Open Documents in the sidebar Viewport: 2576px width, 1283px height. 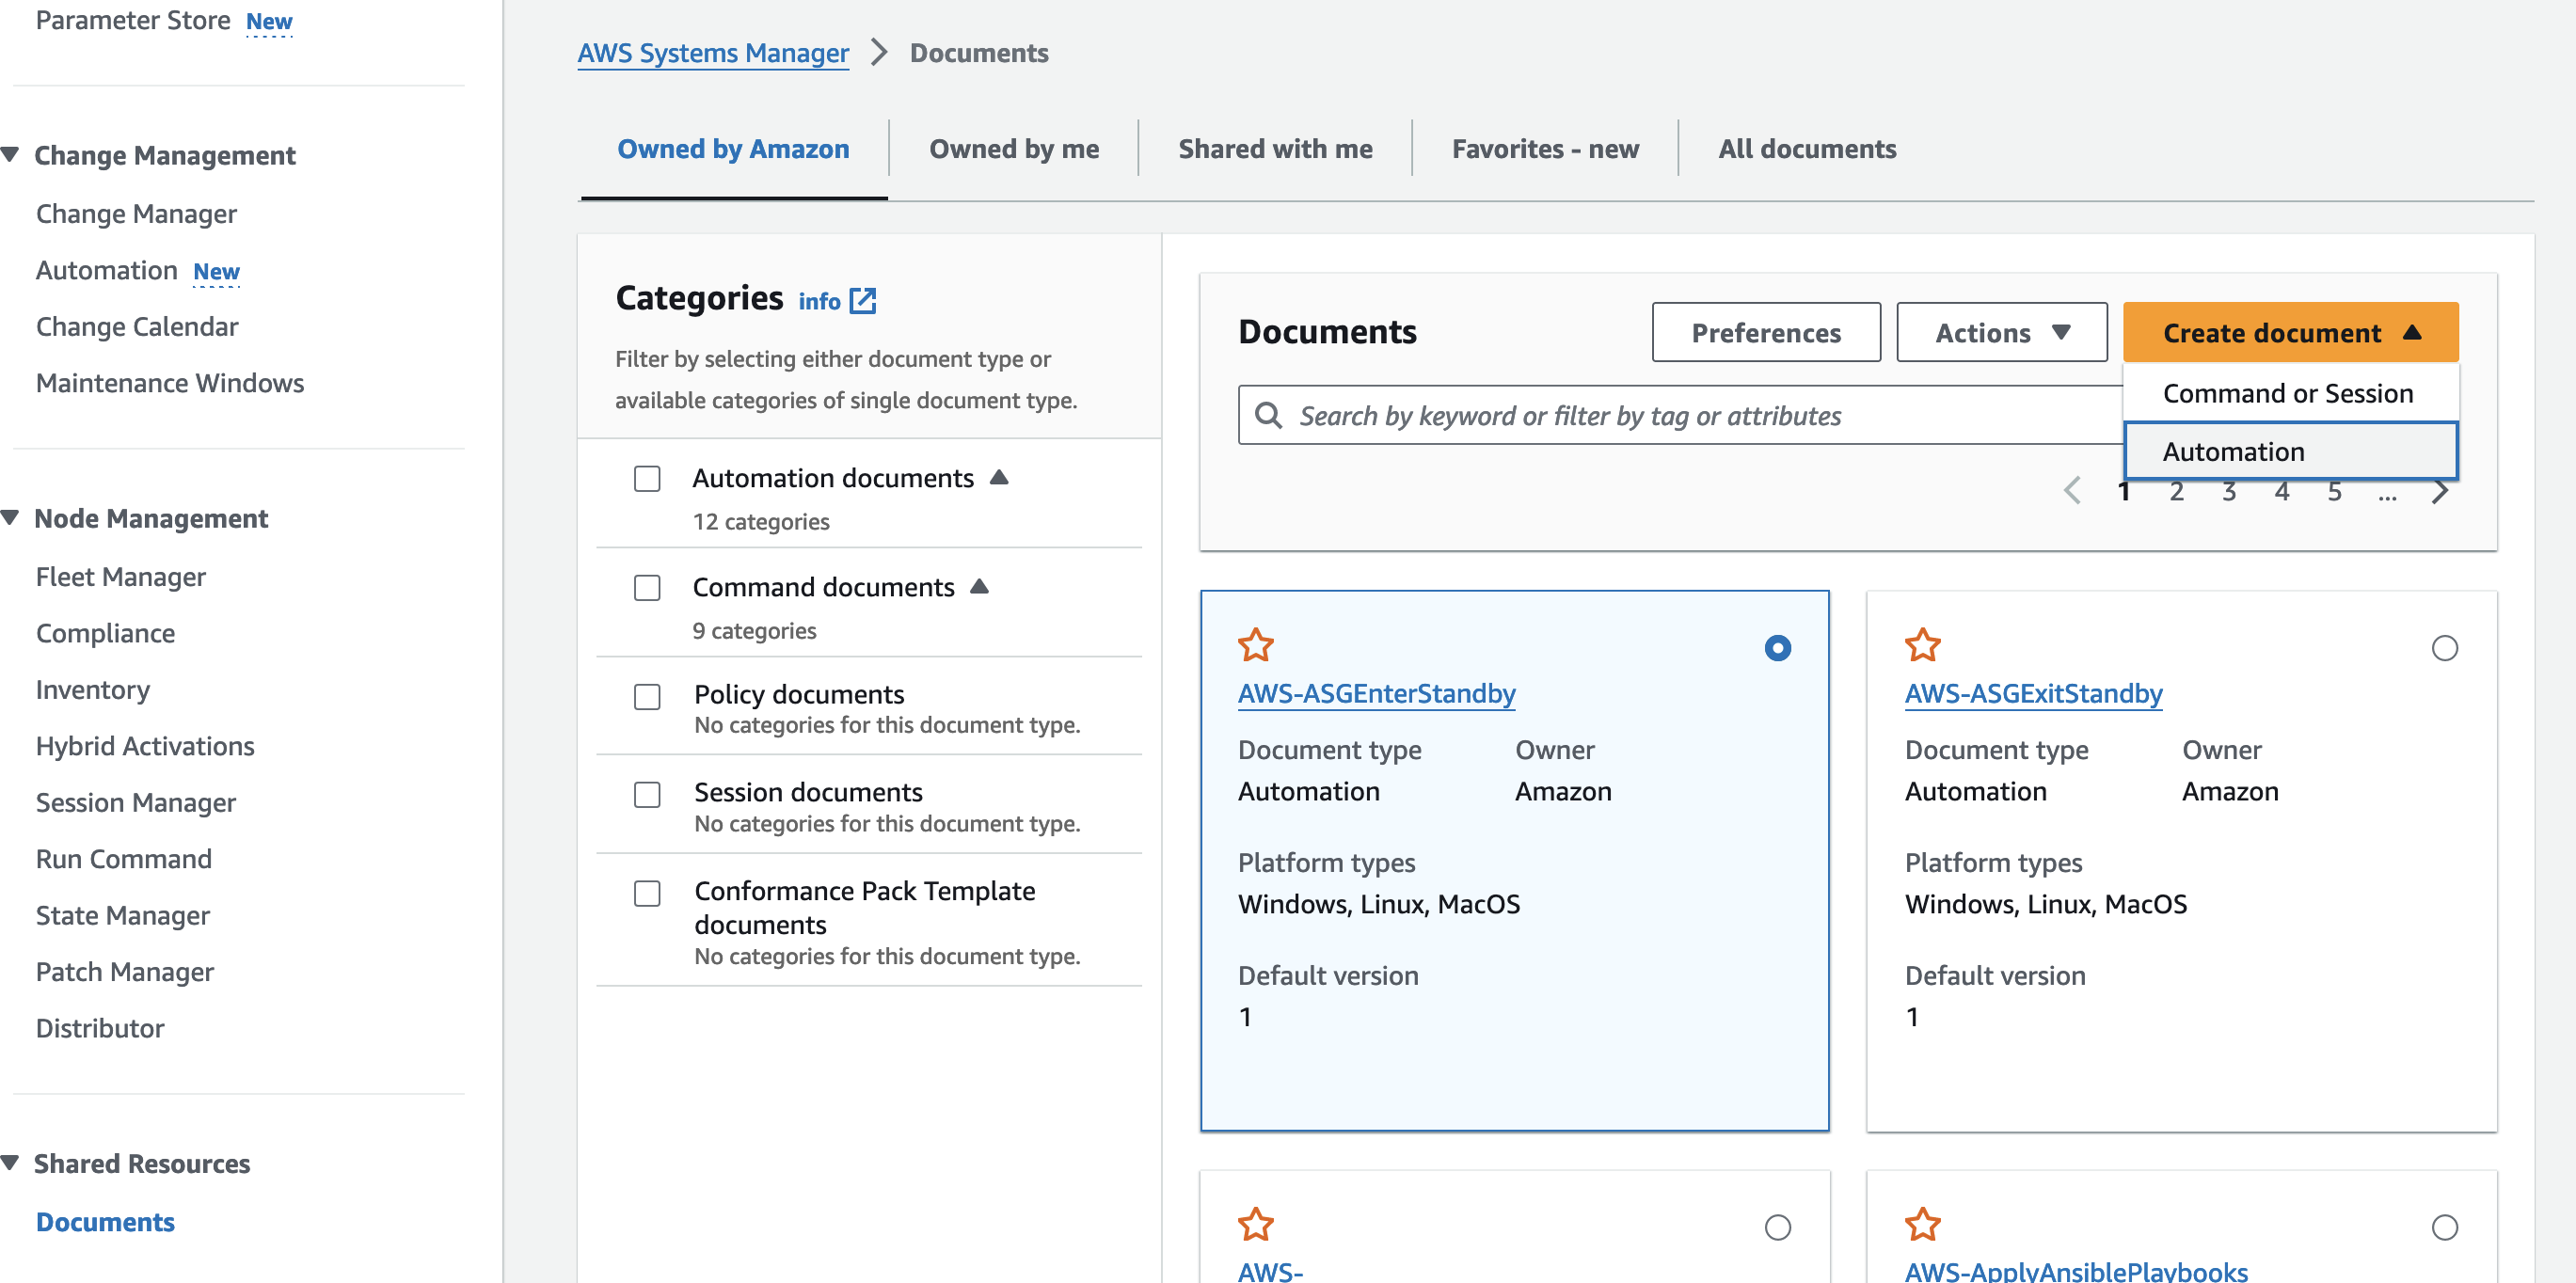tap(105, 1222)
